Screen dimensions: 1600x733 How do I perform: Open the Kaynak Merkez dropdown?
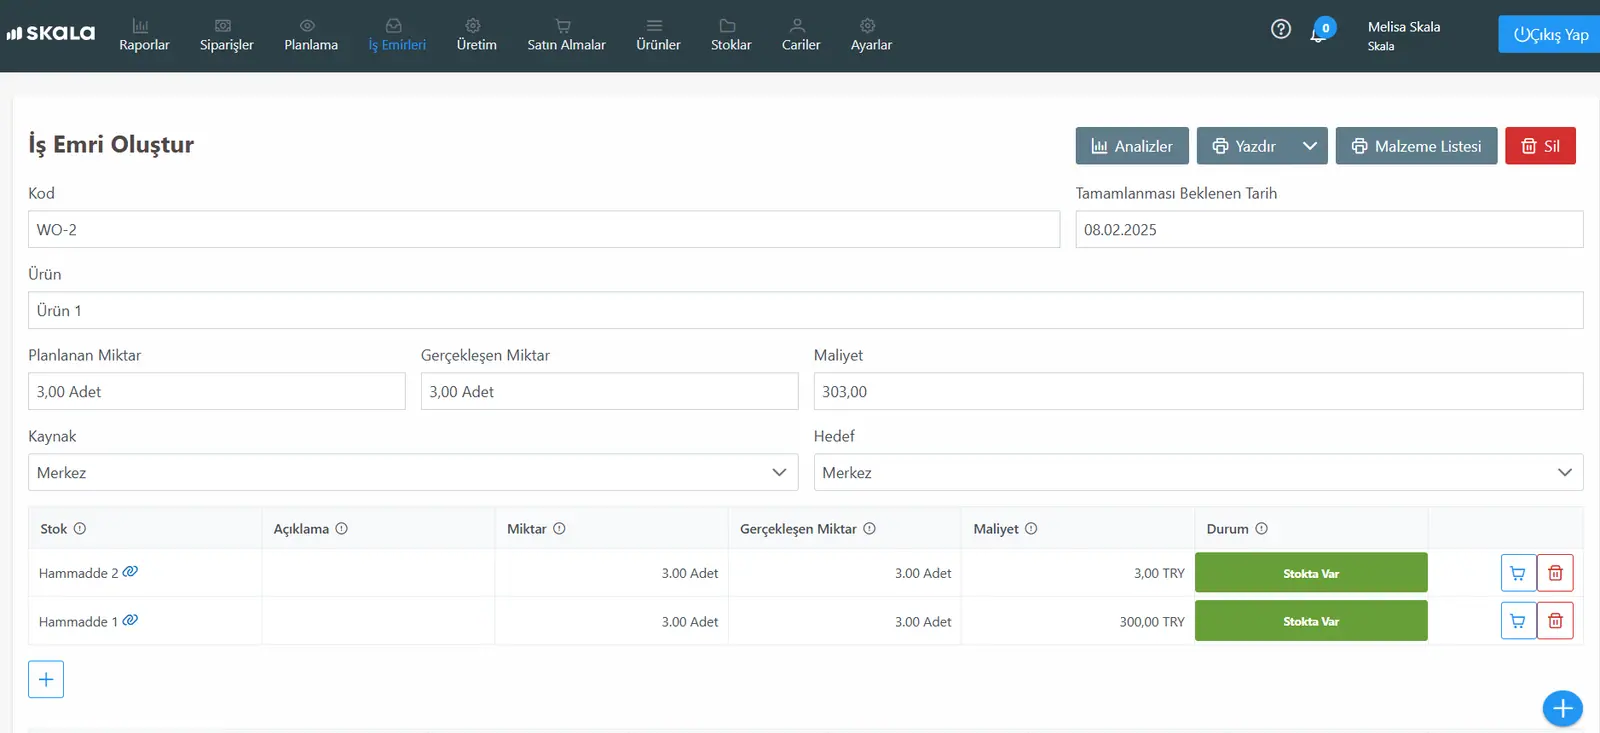click(413, 472)
